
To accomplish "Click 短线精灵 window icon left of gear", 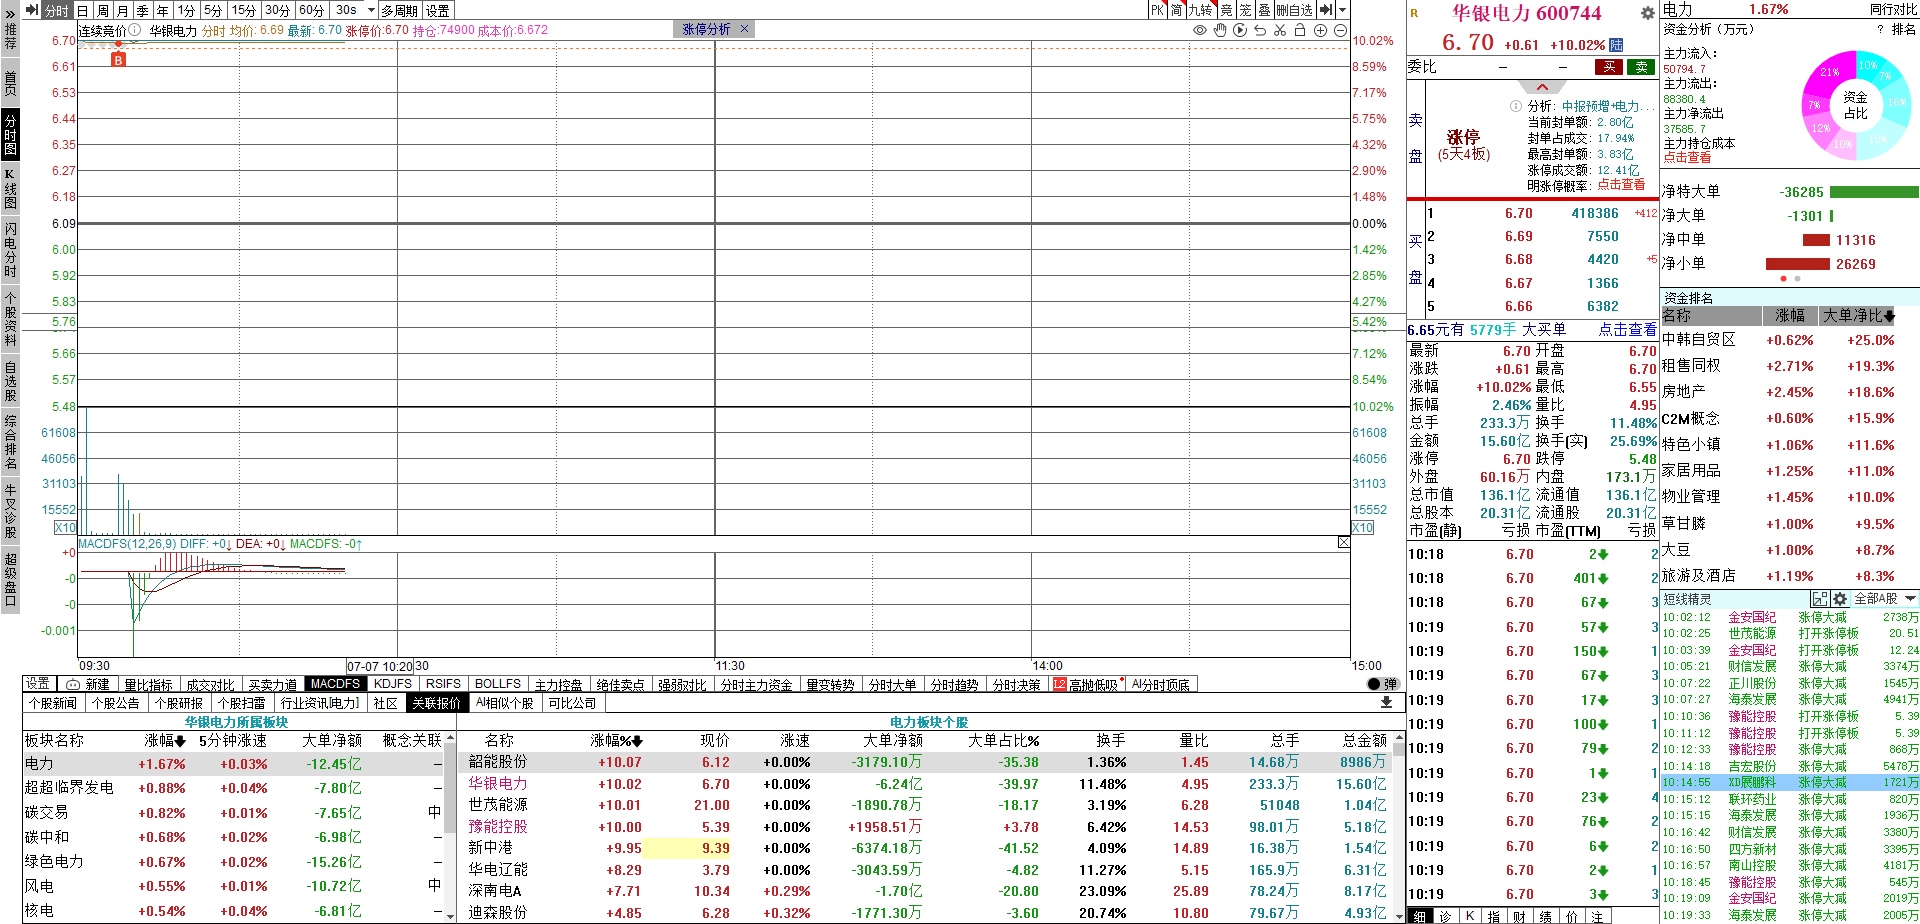I will (x=1820, y=599).
